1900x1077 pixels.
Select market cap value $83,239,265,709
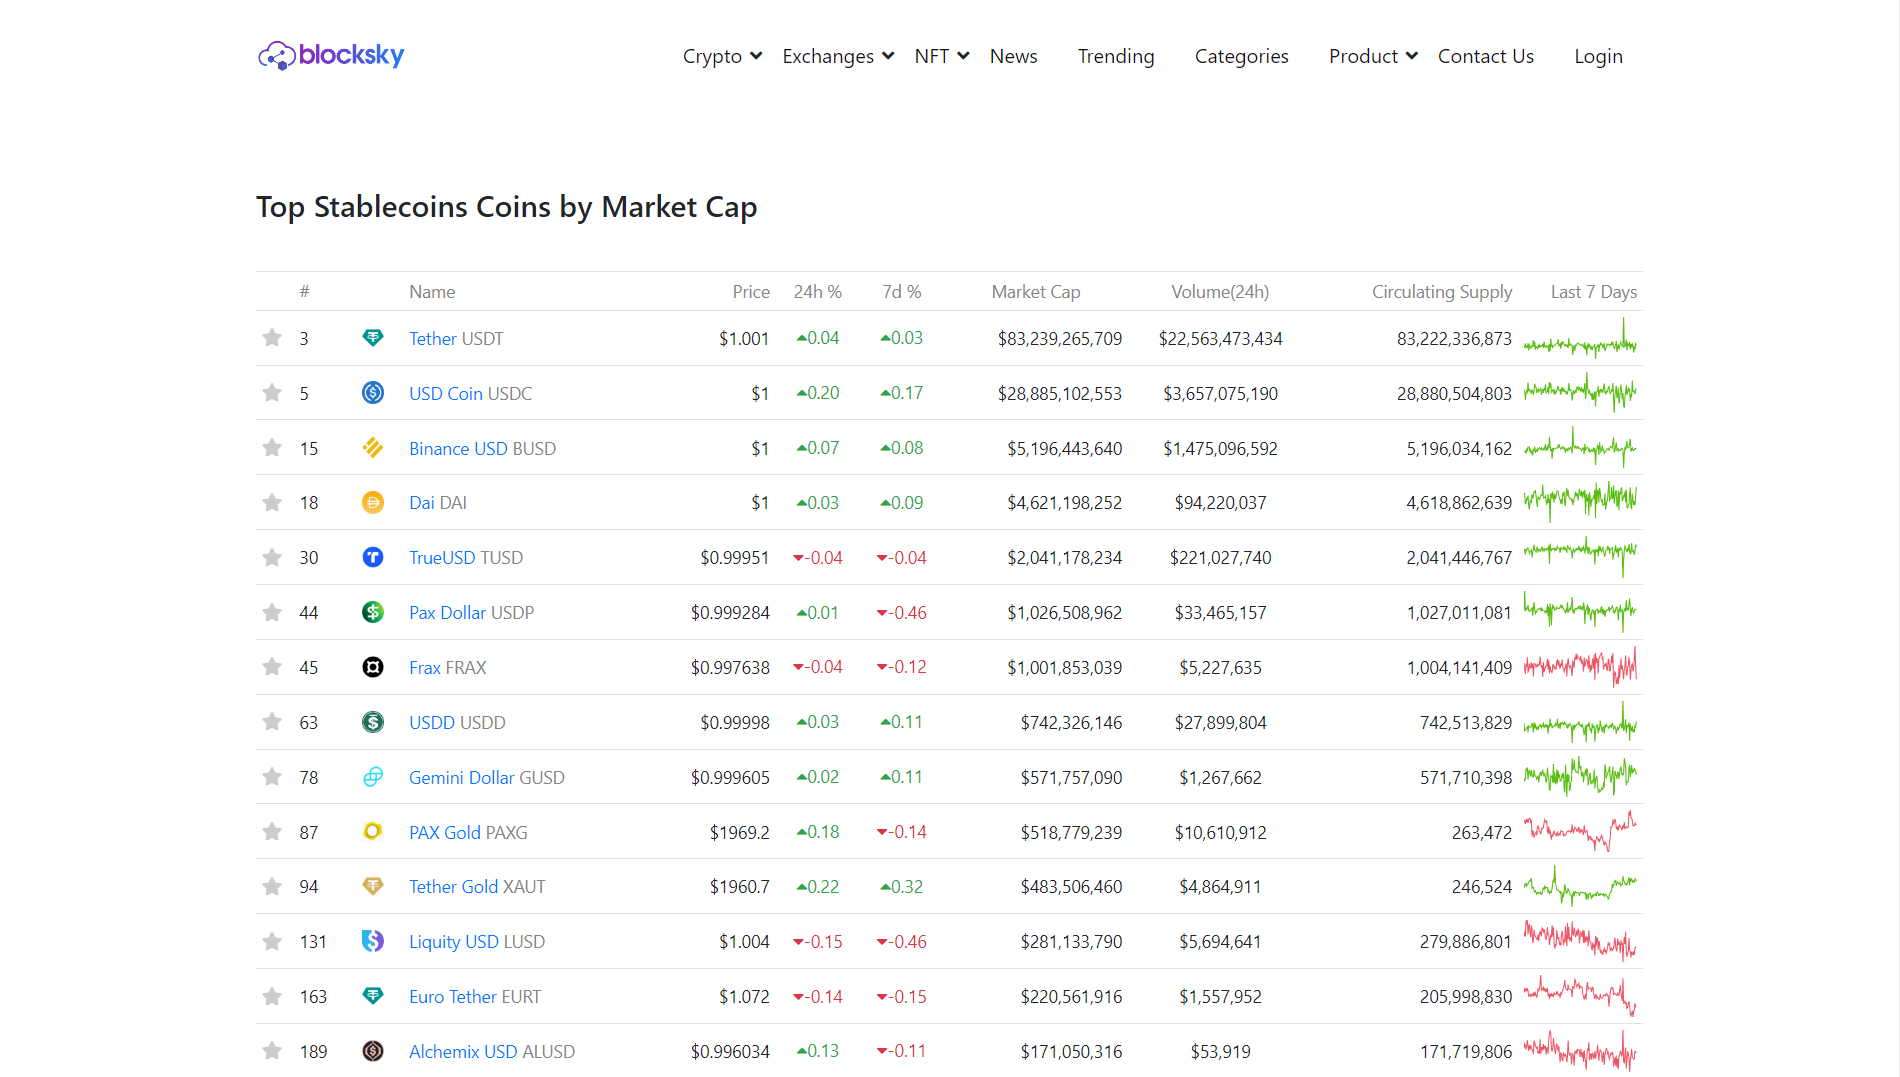pyautogui.click(x=1059, y=338)
